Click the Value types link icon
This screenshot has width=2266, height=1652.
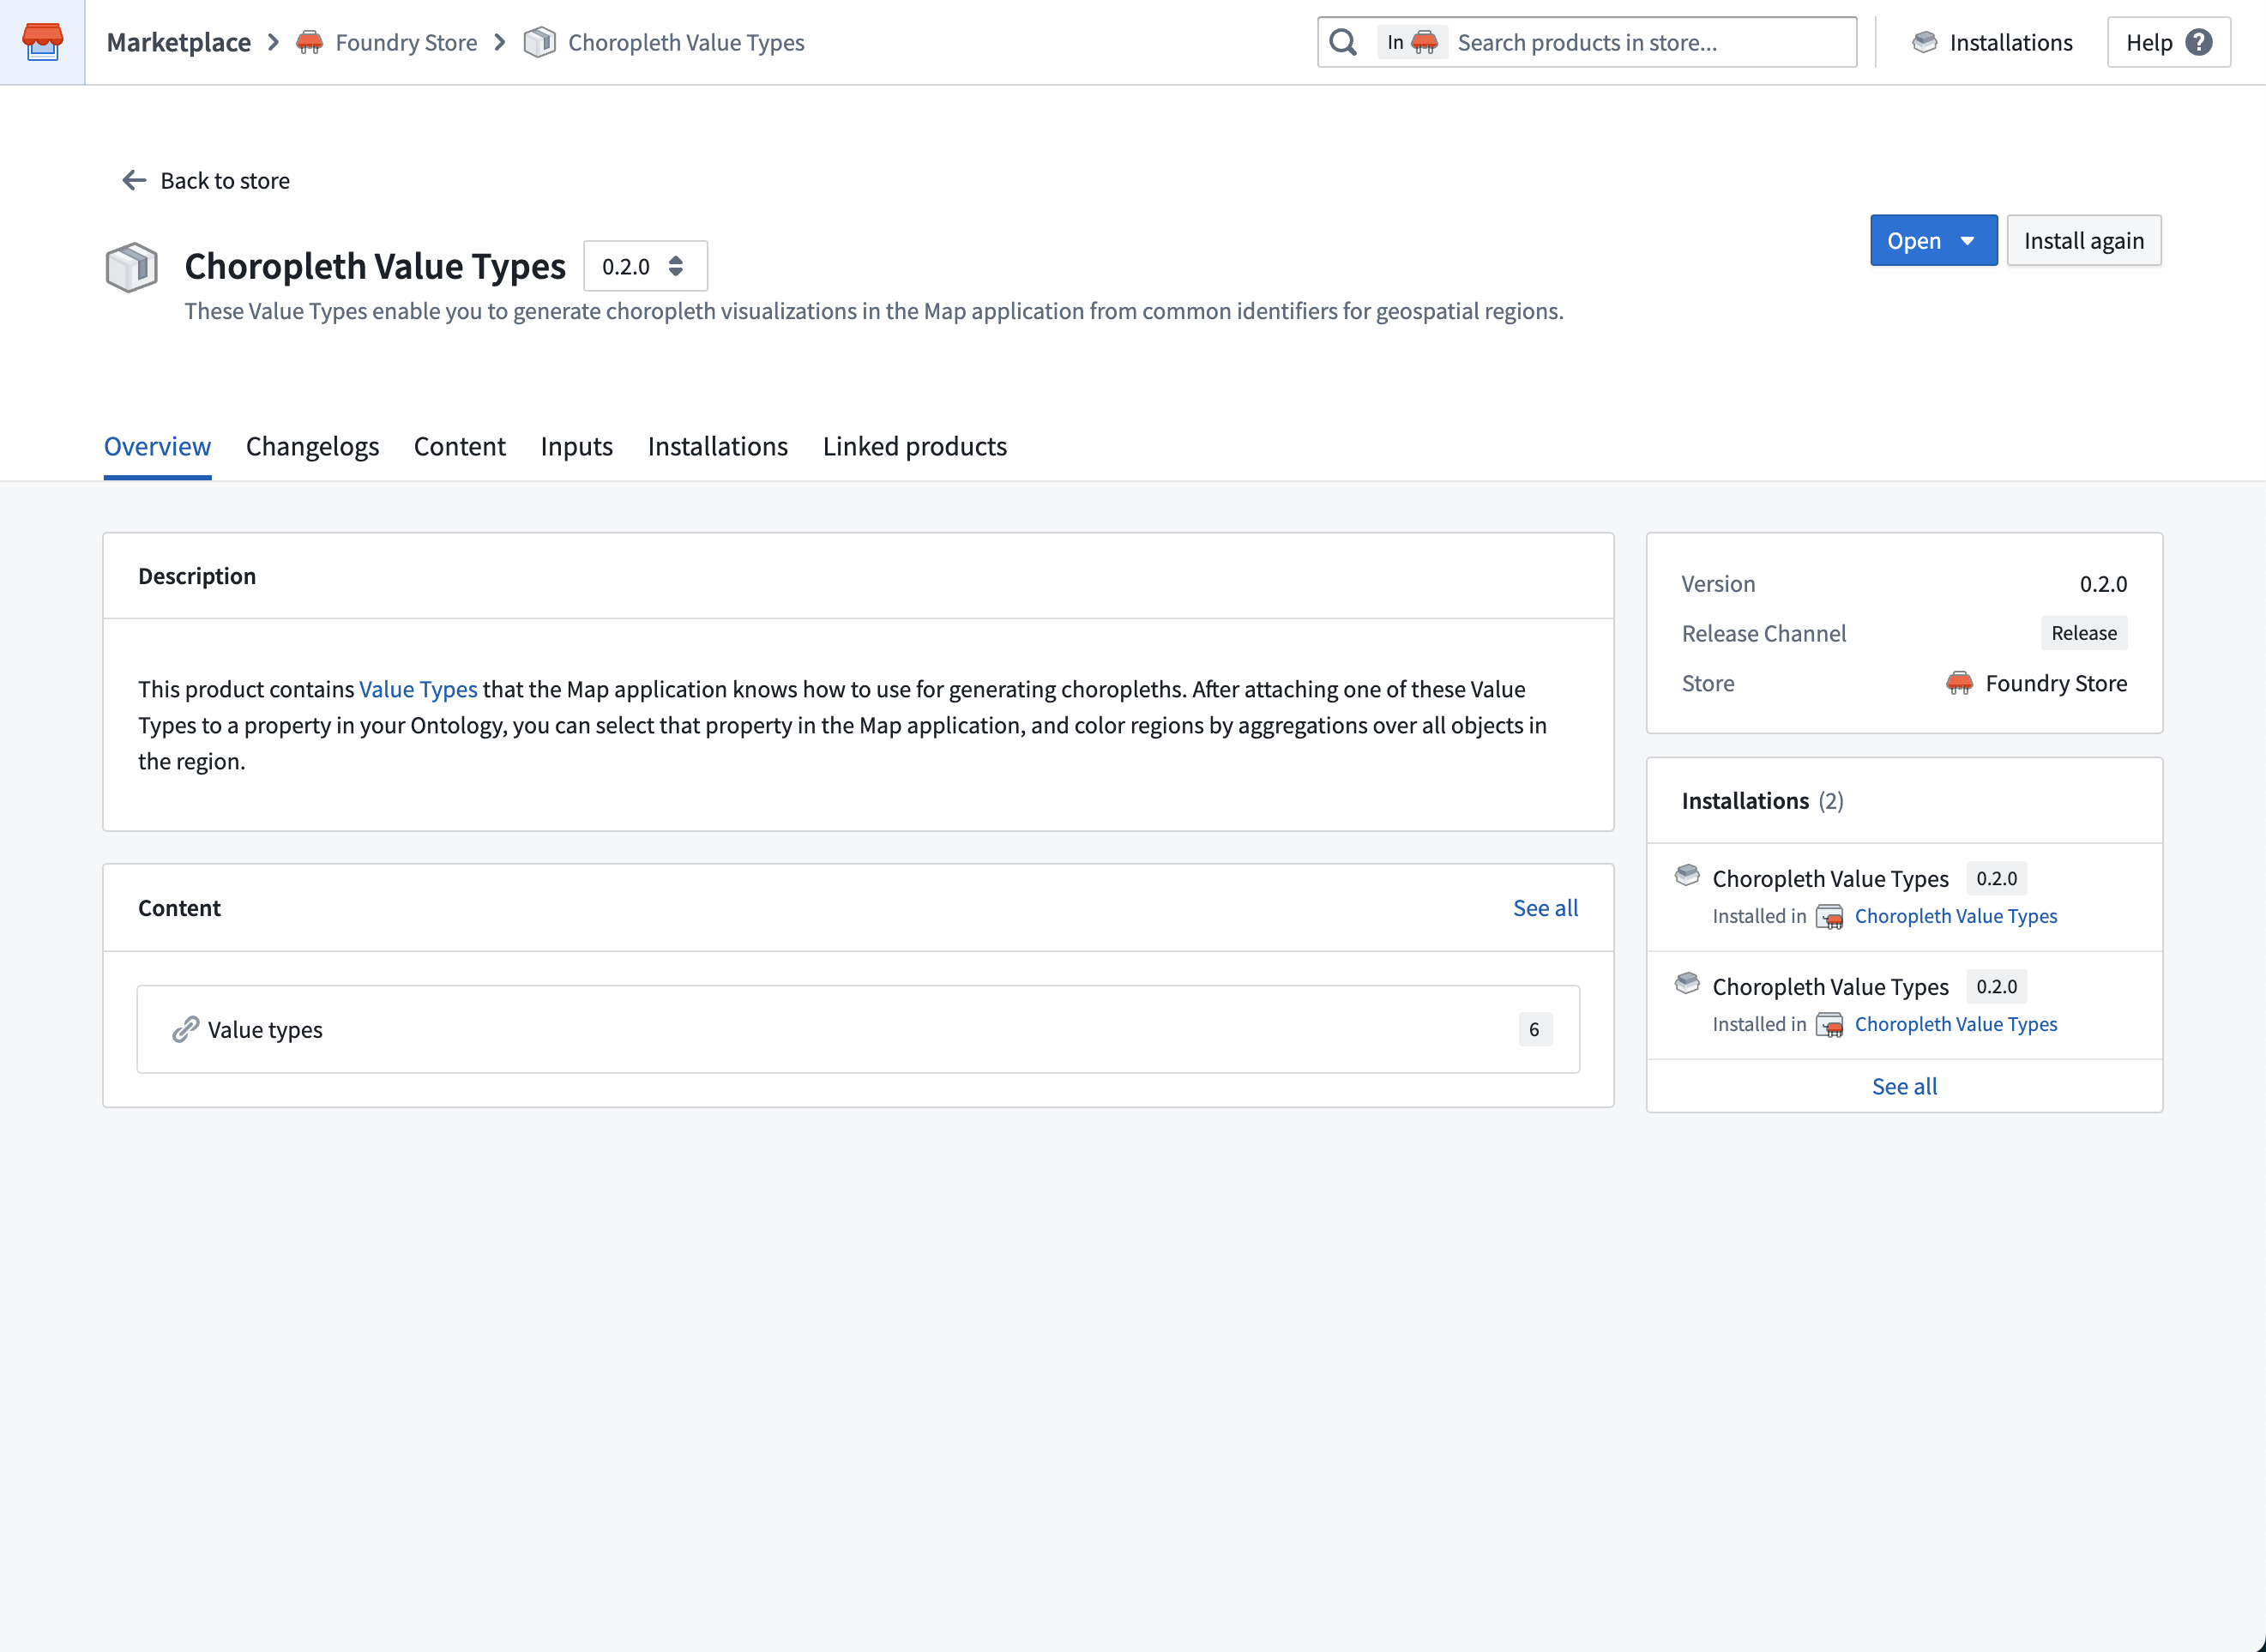point(185,1029)
